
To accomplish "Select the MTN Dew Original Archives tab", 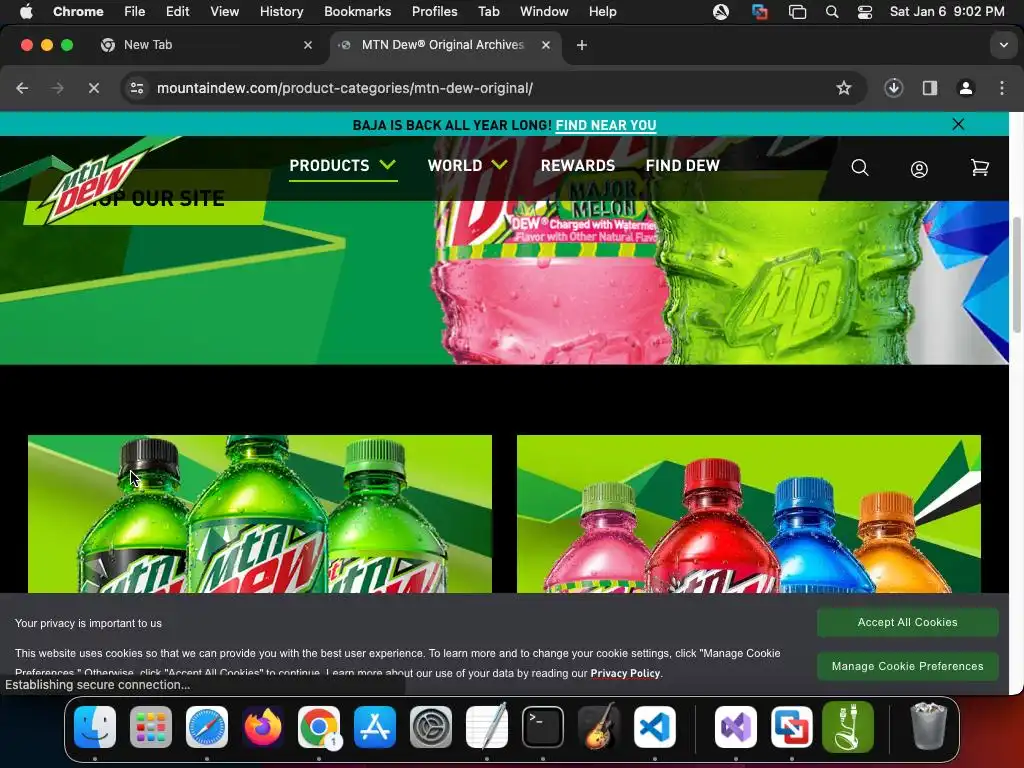I will click(446, 45).
